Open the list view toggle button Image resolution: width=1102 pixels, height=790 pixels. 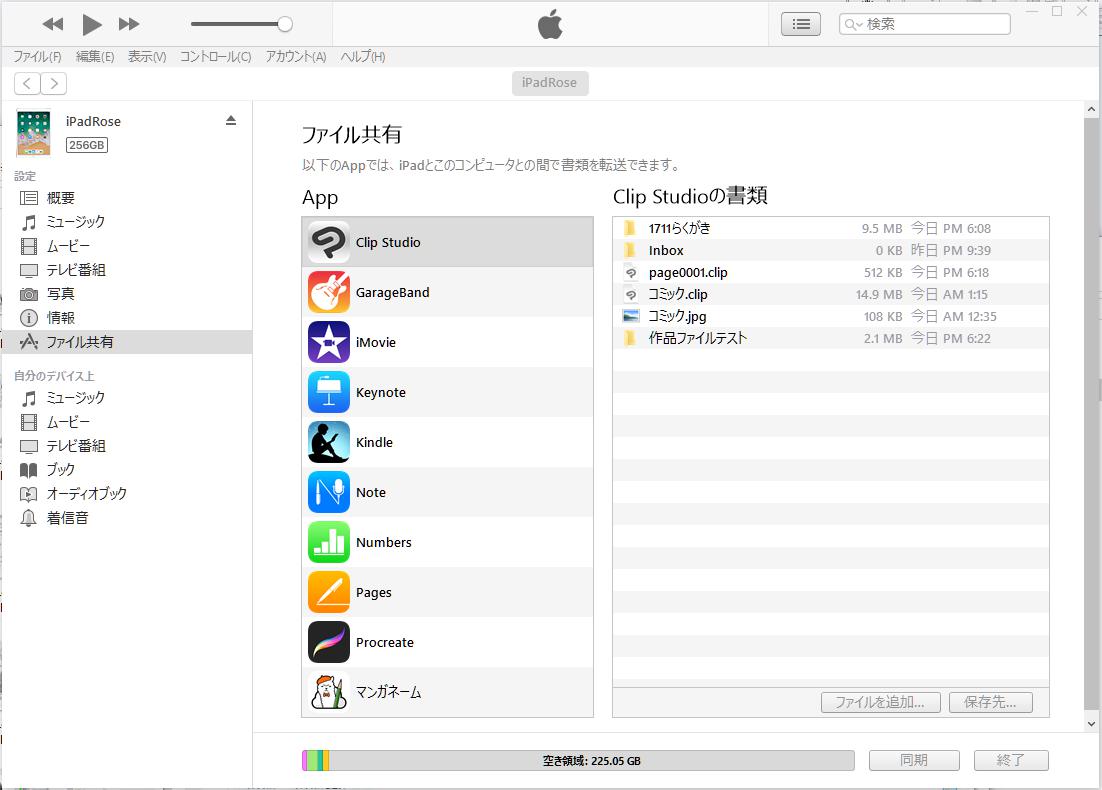[x=800, y=25]
